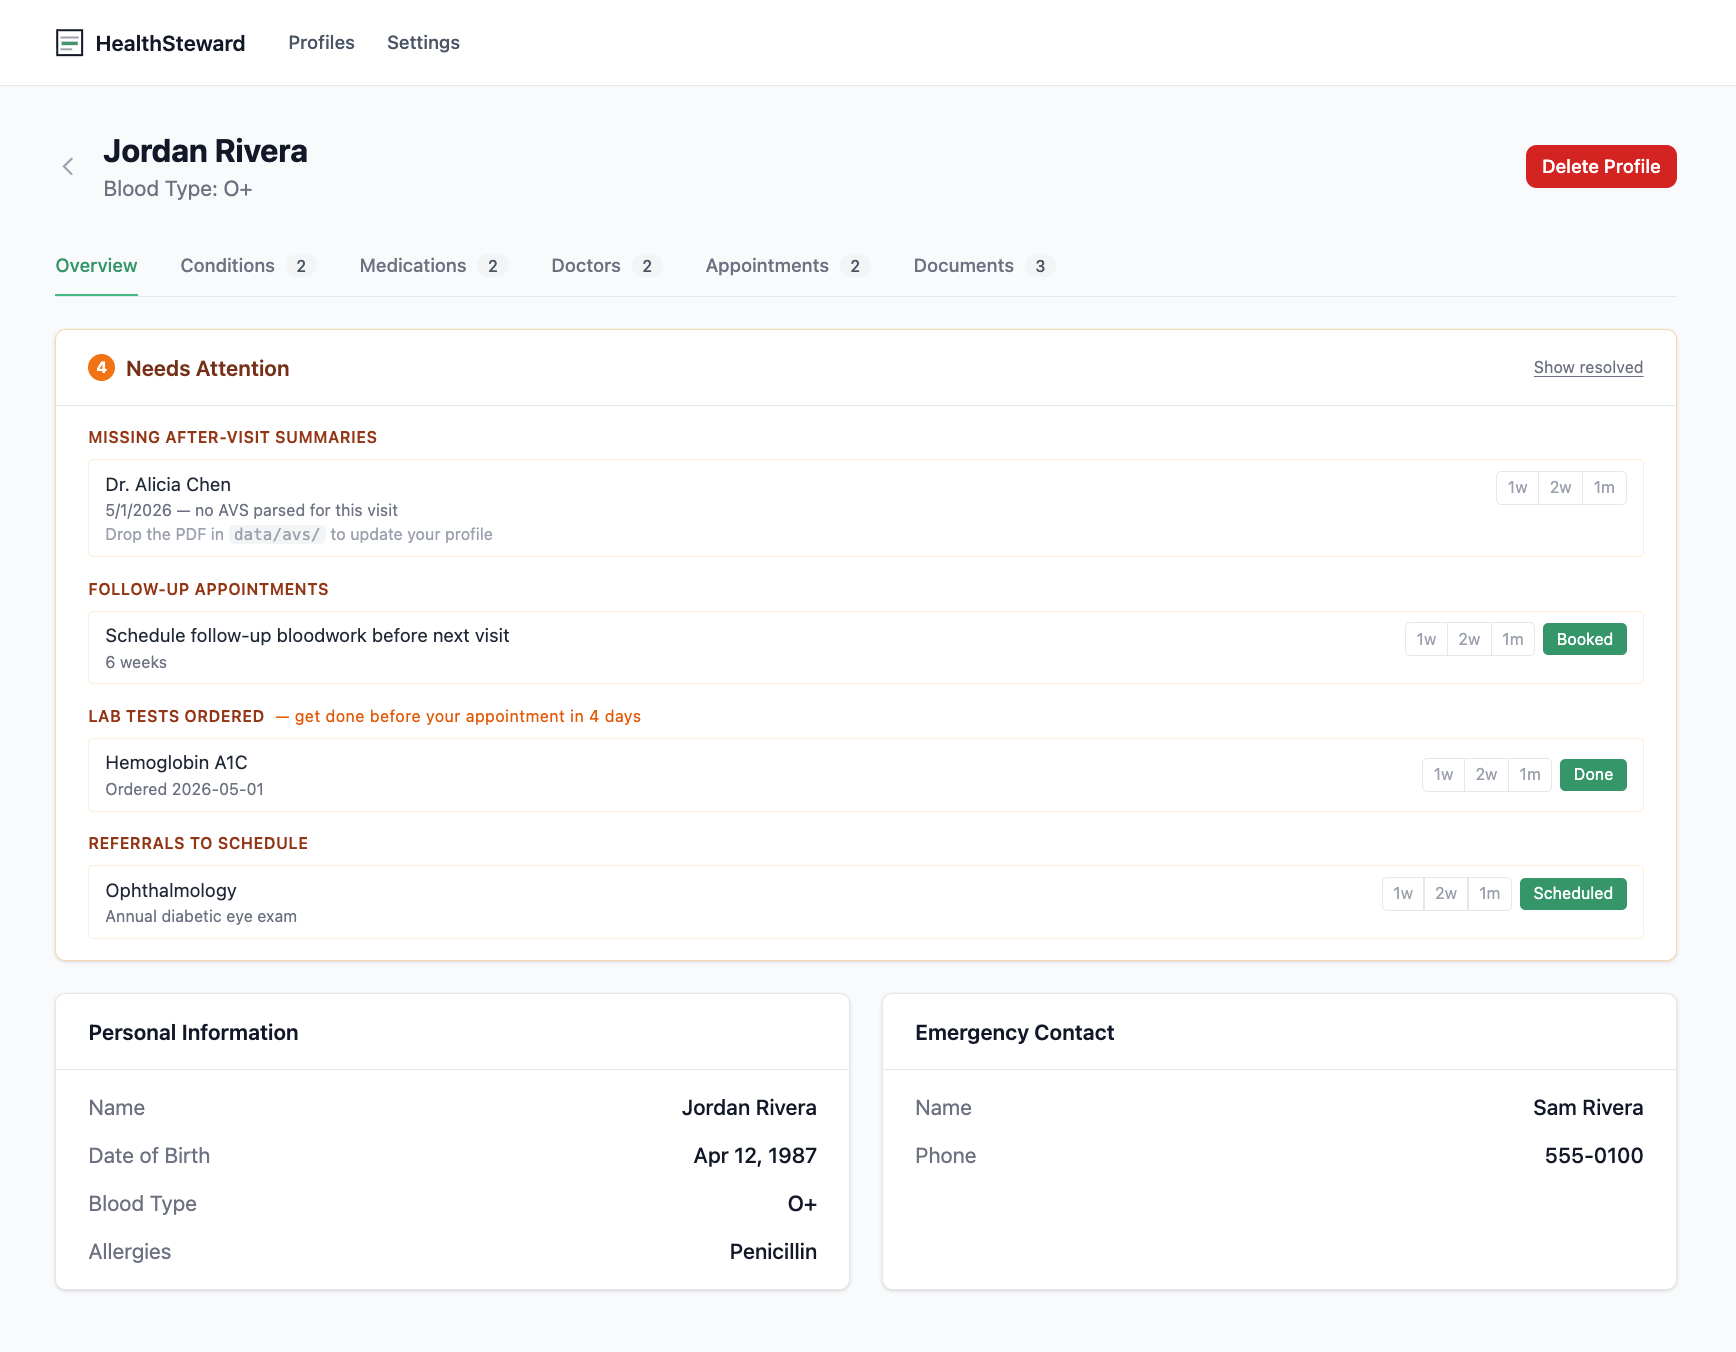Switch to the Medications tab
Image resolution: width=1736 pixels, height=1352 pixels.
[434, 266]
